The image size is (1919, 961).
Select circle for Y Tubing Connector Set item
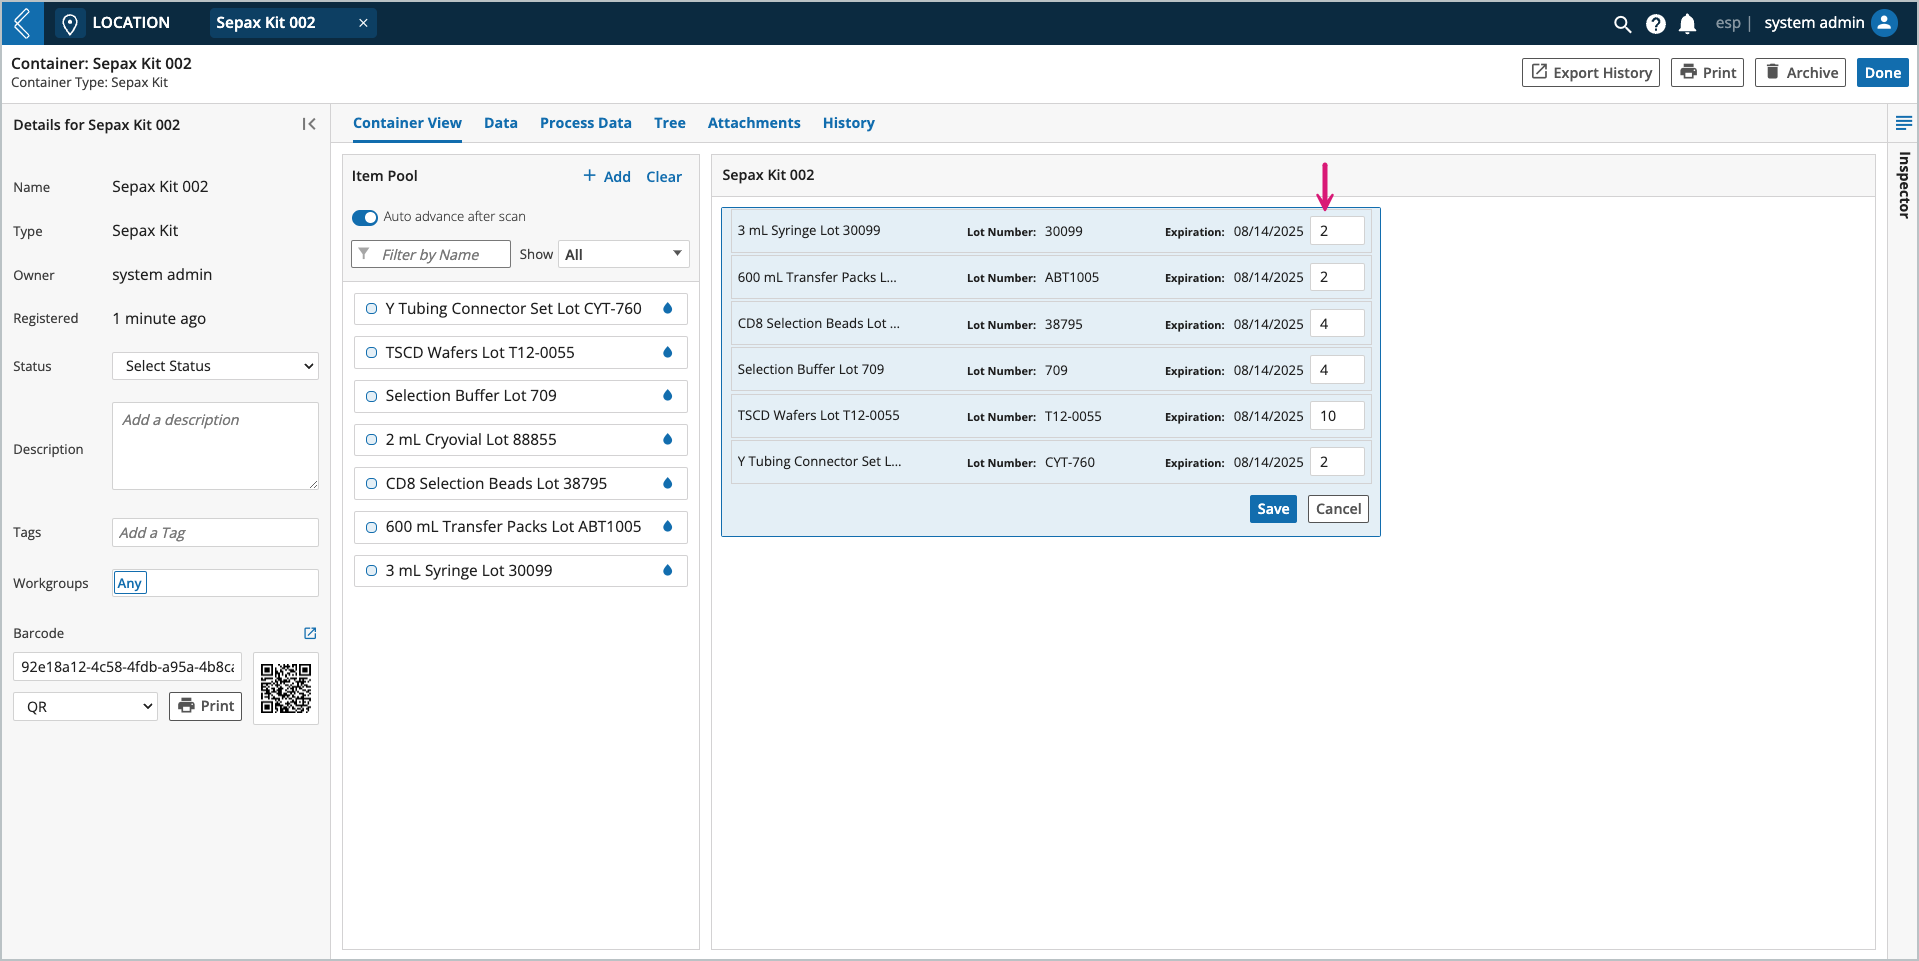pos(371,309)
